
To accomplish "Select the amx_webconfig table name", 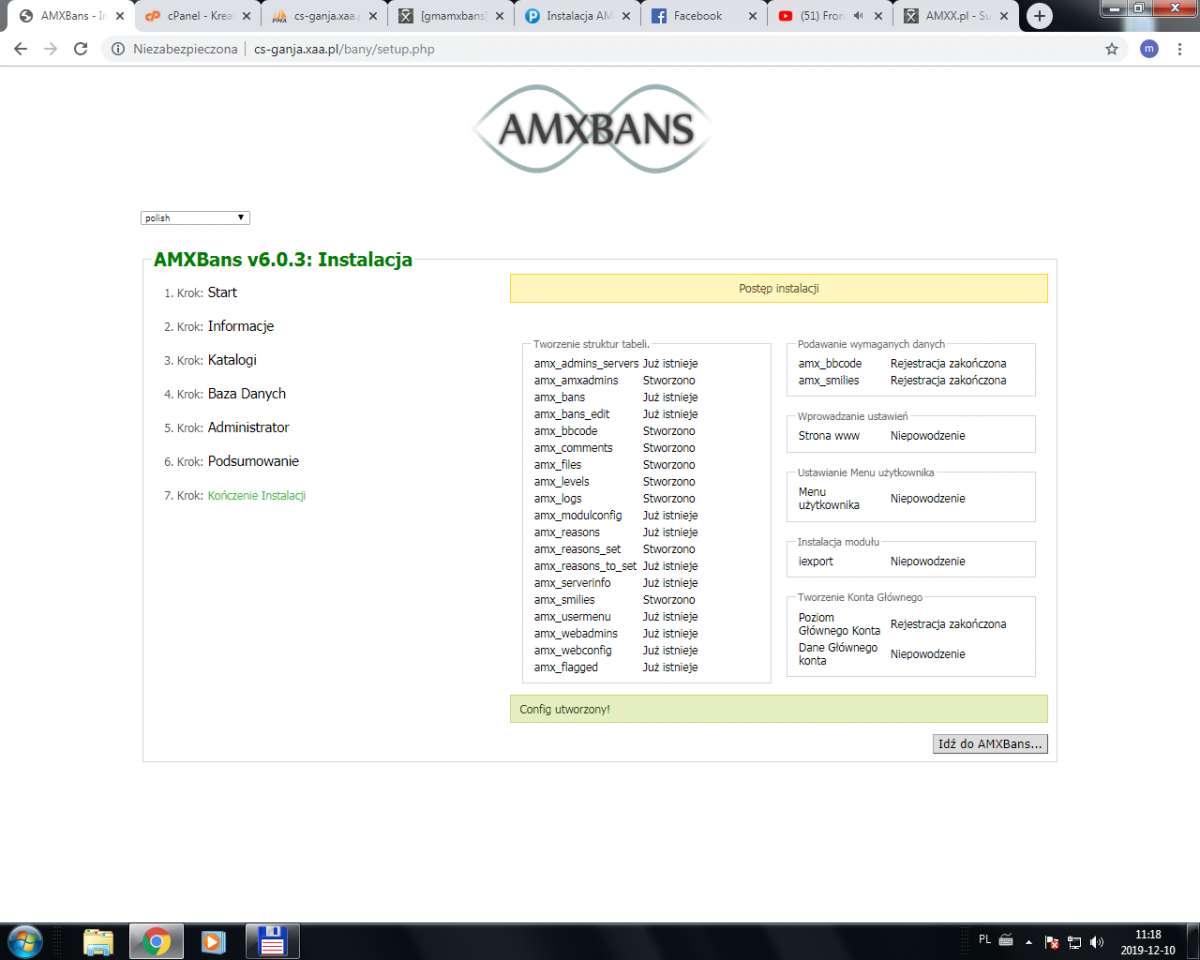I will coord(573,650).
